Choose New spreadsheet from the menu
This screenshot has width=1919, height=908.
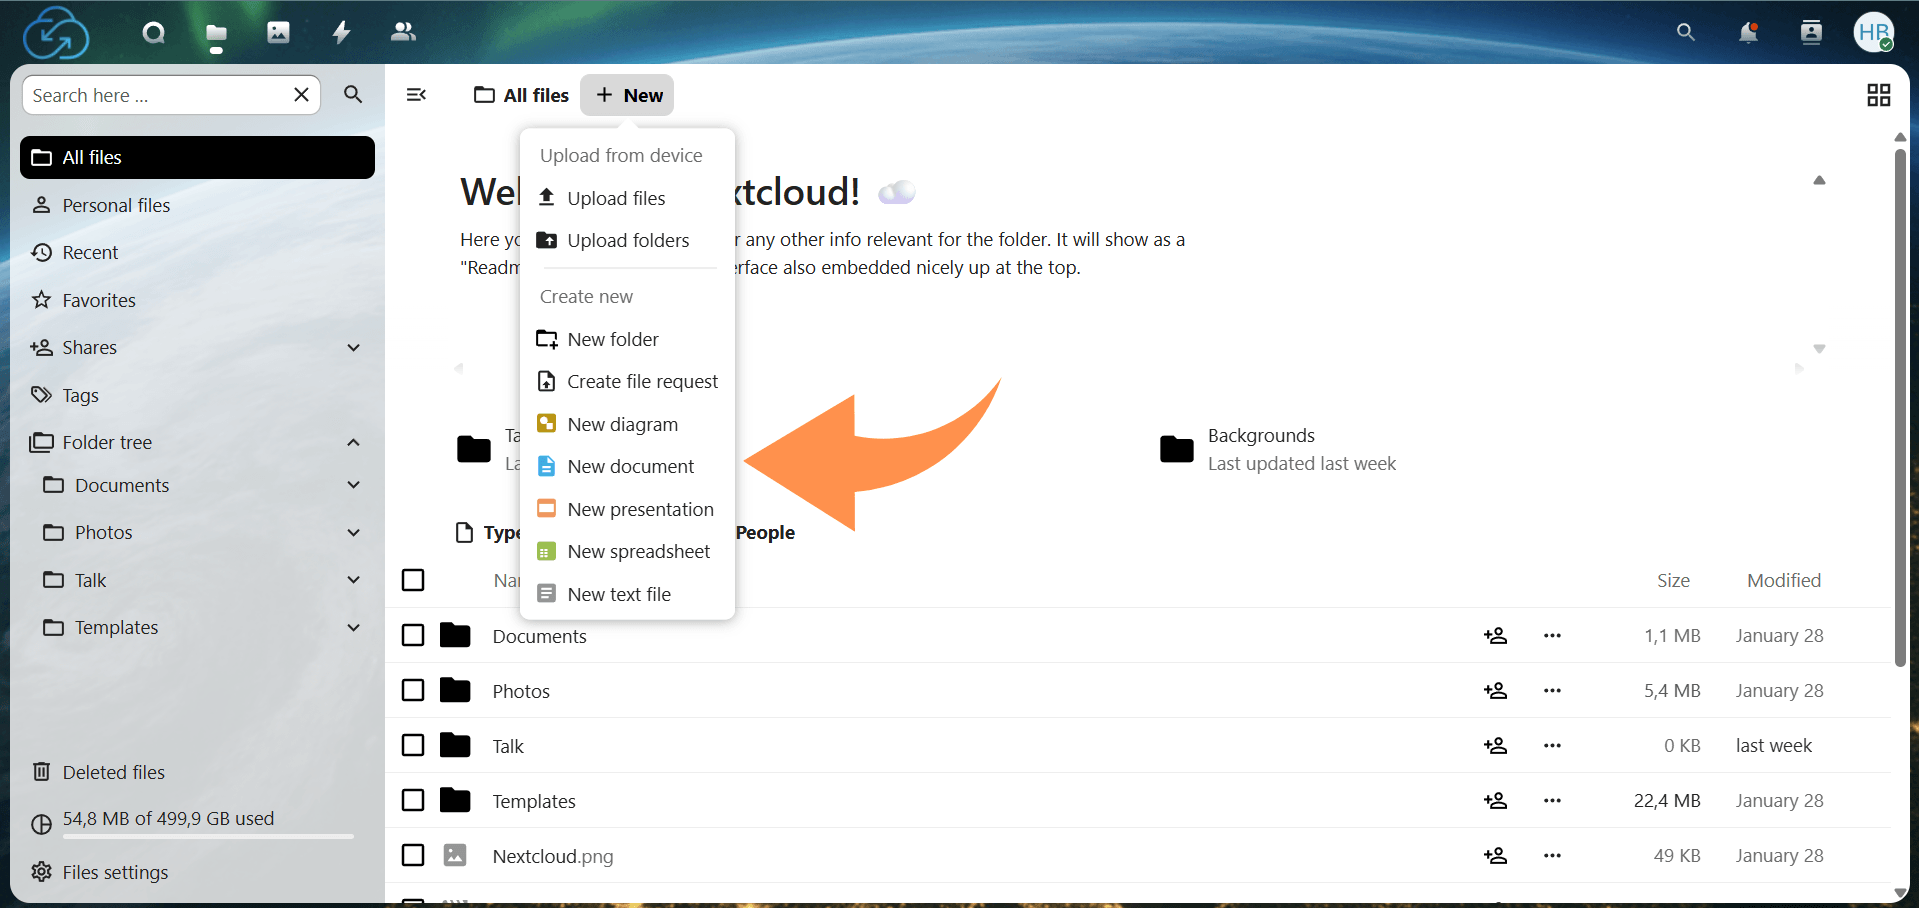[x=638, y=551]
